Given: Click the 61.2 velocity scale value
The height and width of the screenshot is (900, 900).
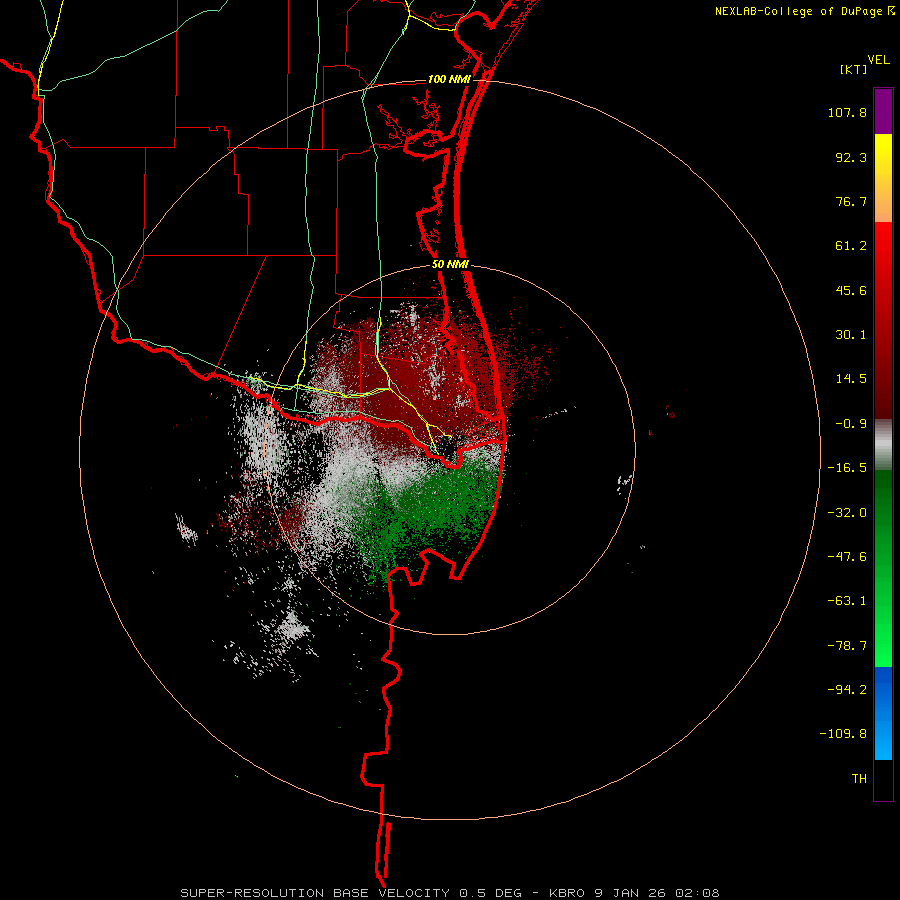Looking at the screenshot, I should click(x=851, y=246).
